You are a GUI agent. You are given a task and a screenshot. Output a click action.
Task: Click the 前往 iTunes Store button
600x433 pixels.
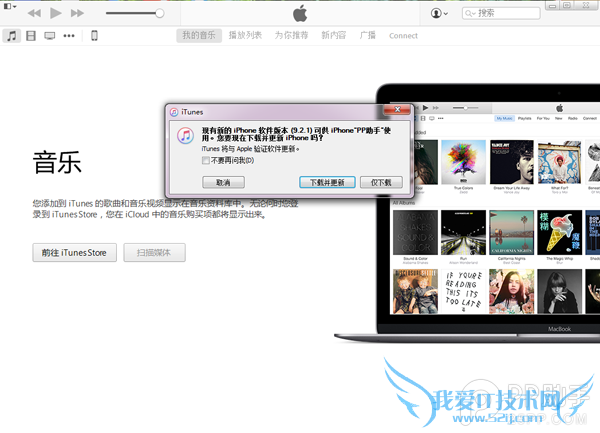75,253
